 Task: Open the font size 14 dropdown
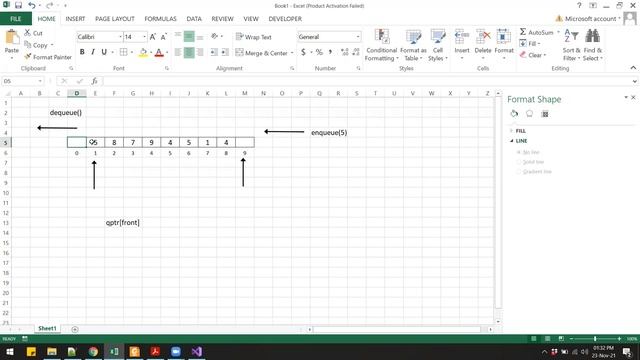pos(144,37)
